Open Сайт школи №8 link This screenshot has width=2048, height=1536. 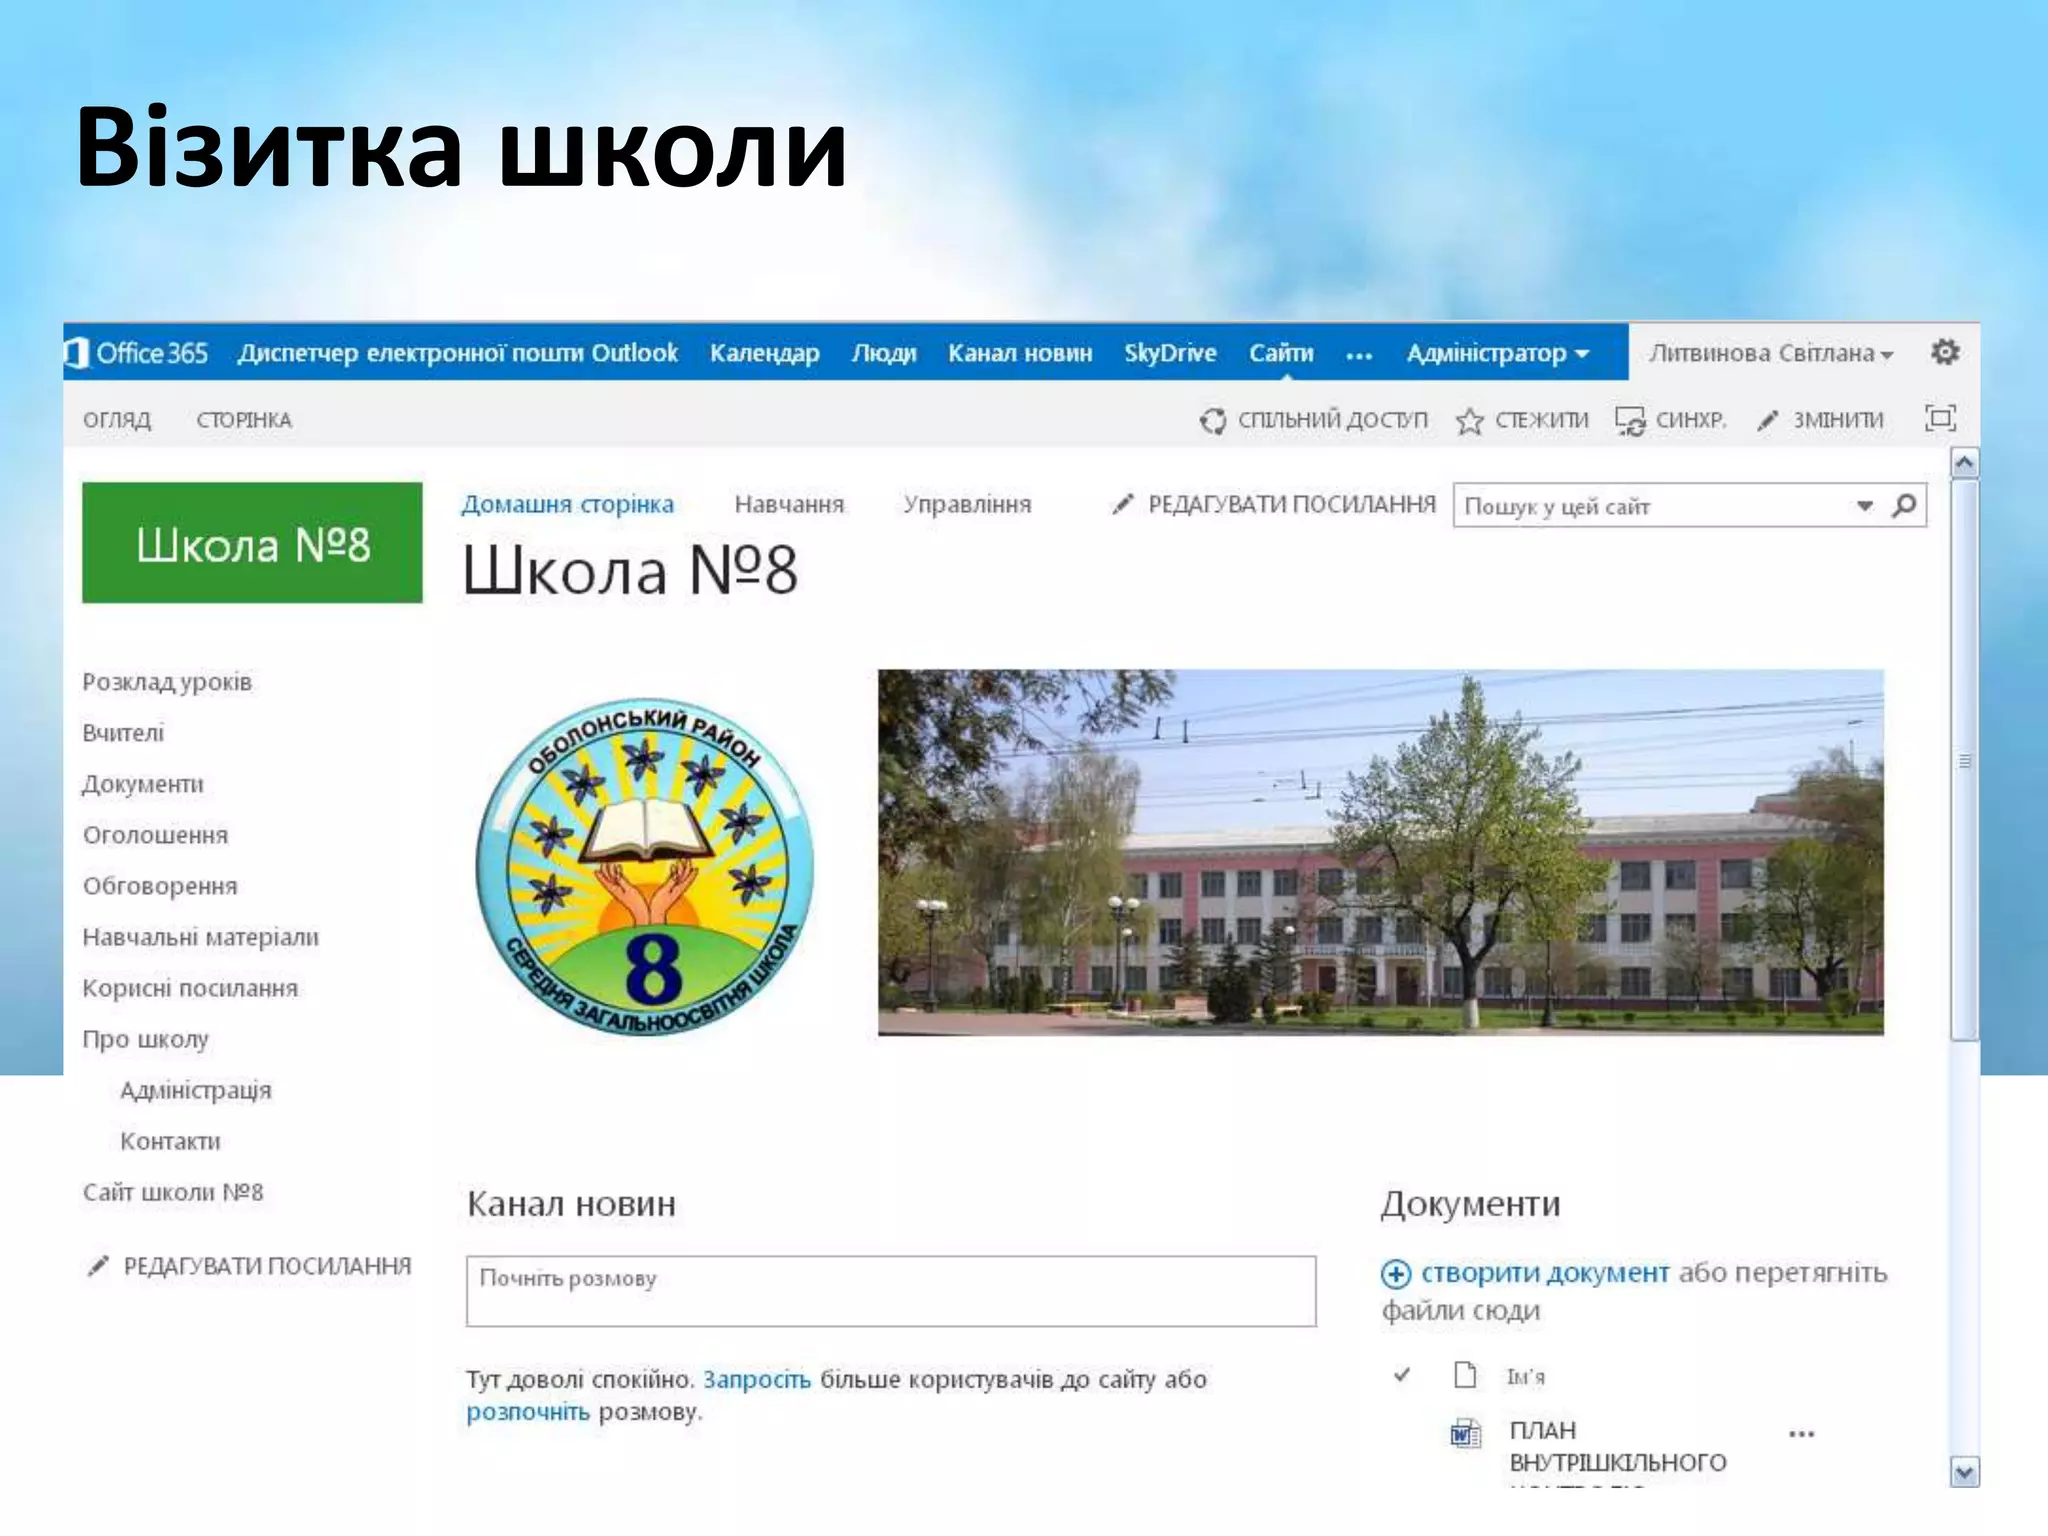pyautogui.click(x=173, y=1192)
